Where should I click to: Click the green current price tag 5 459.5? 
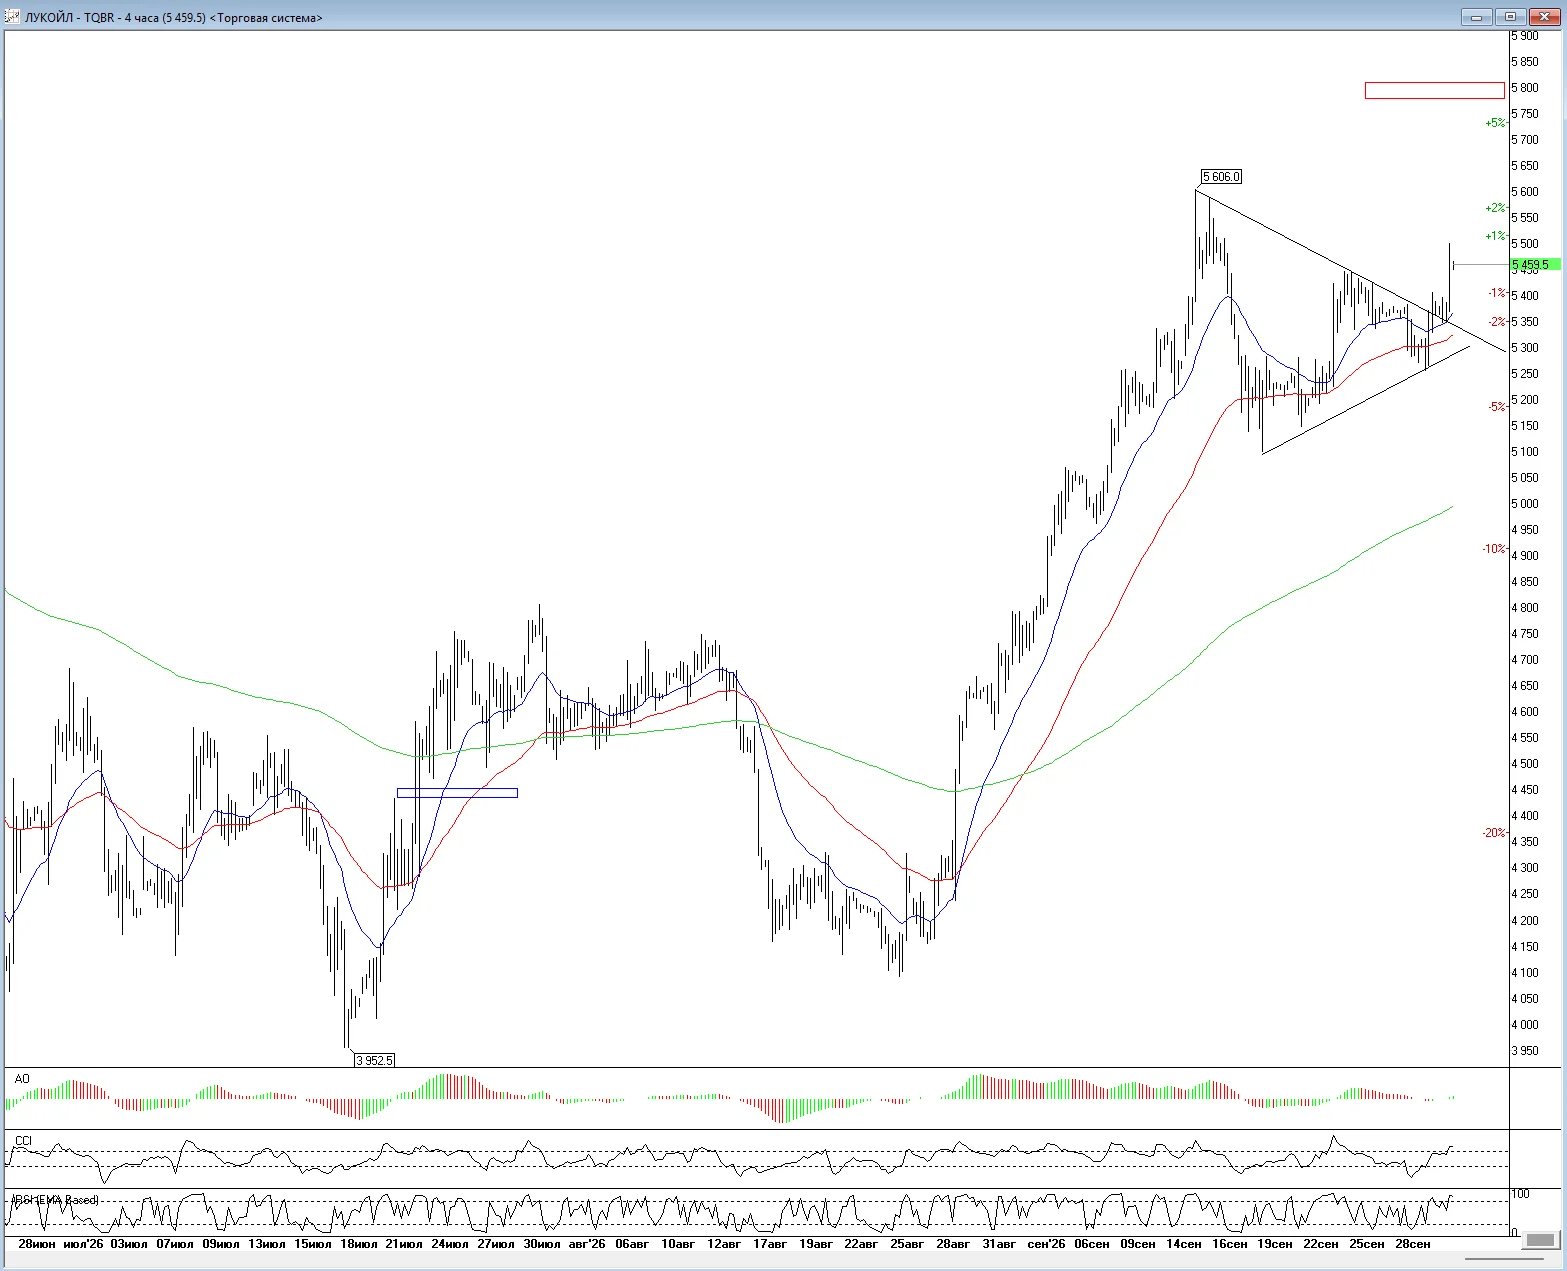click(1535, 265)
